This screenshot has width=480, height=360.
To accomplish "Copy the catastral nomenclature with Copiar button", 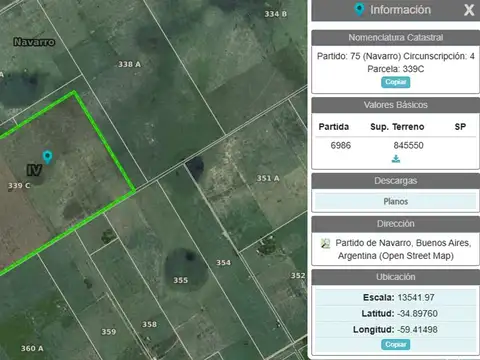I will coord(396,82).
